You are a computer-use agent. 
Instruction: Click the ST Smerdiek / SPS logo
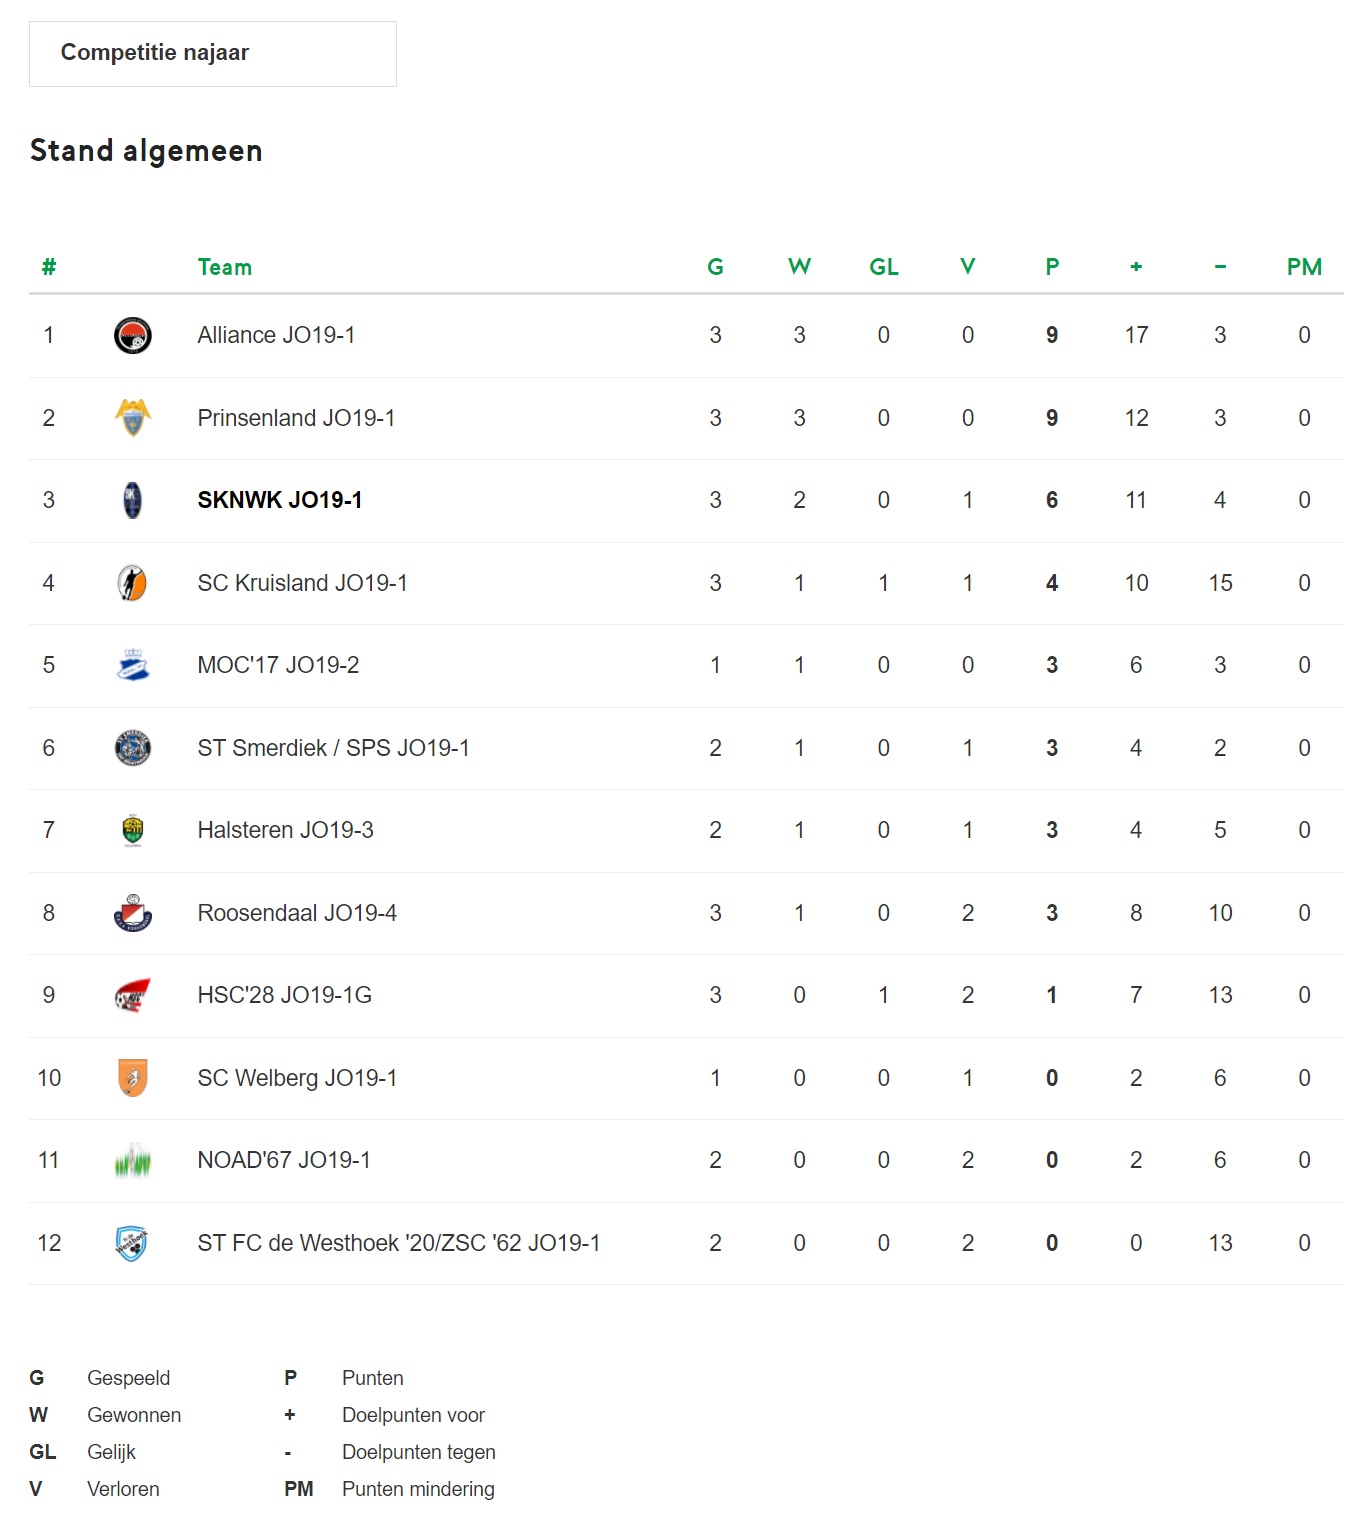(133, 748)
